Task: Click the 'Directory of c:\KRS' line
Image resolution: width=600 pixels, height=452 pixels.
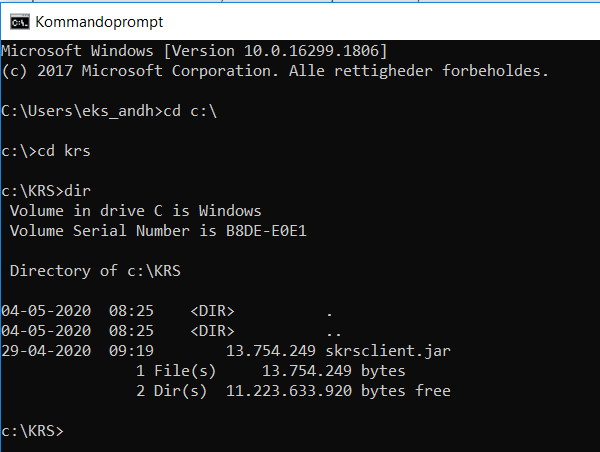Action: tap(97, 271)
